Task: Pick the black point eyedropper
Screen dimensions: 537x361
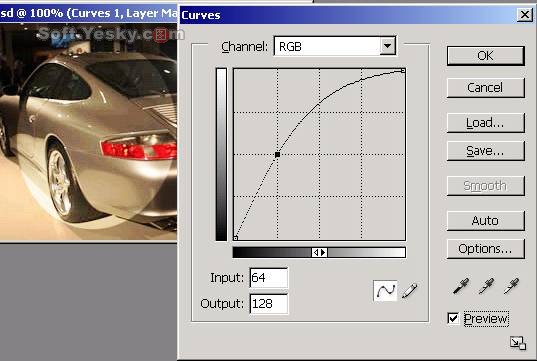Action: (461, 286)
